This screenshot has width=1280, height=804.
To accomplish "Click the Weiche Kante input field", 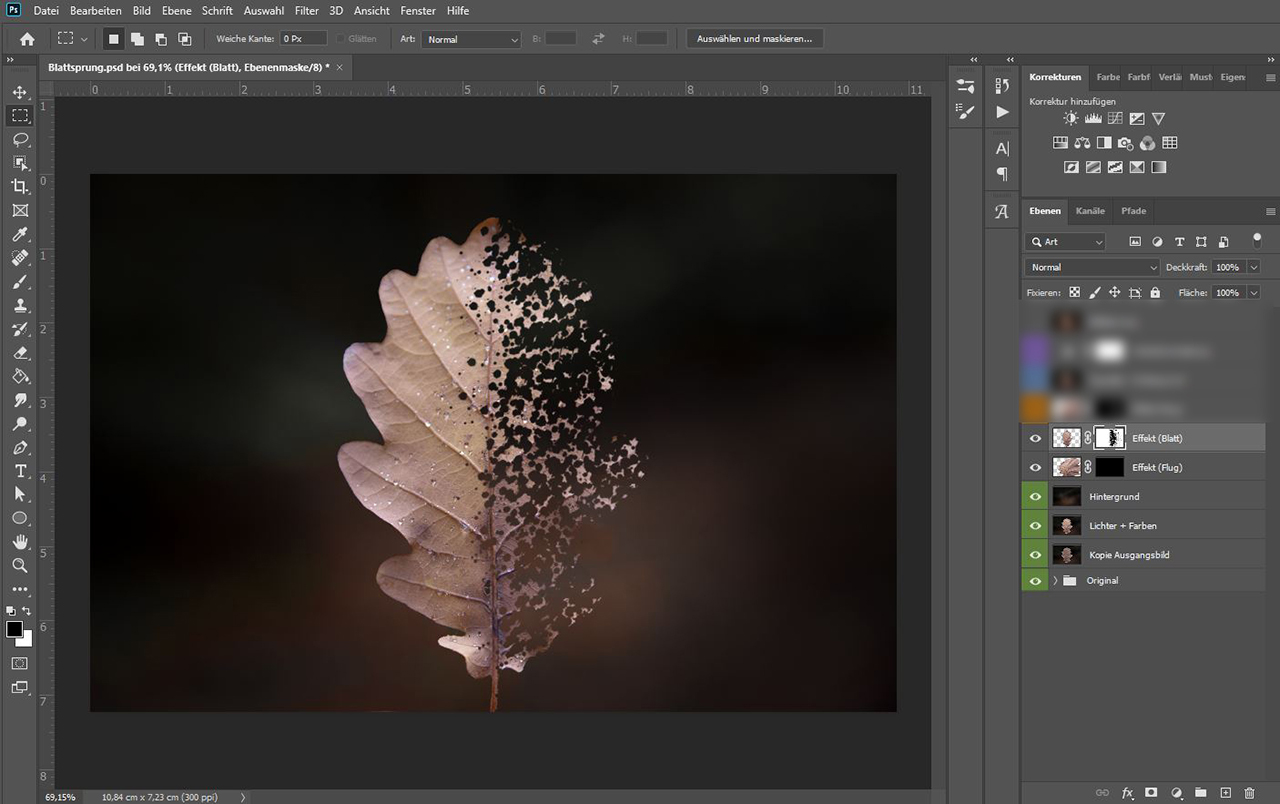I will click(302, 39).
